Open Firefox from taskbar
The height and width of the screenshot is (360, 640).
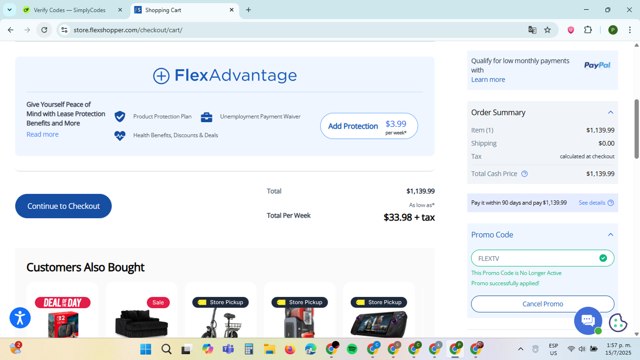290,349
